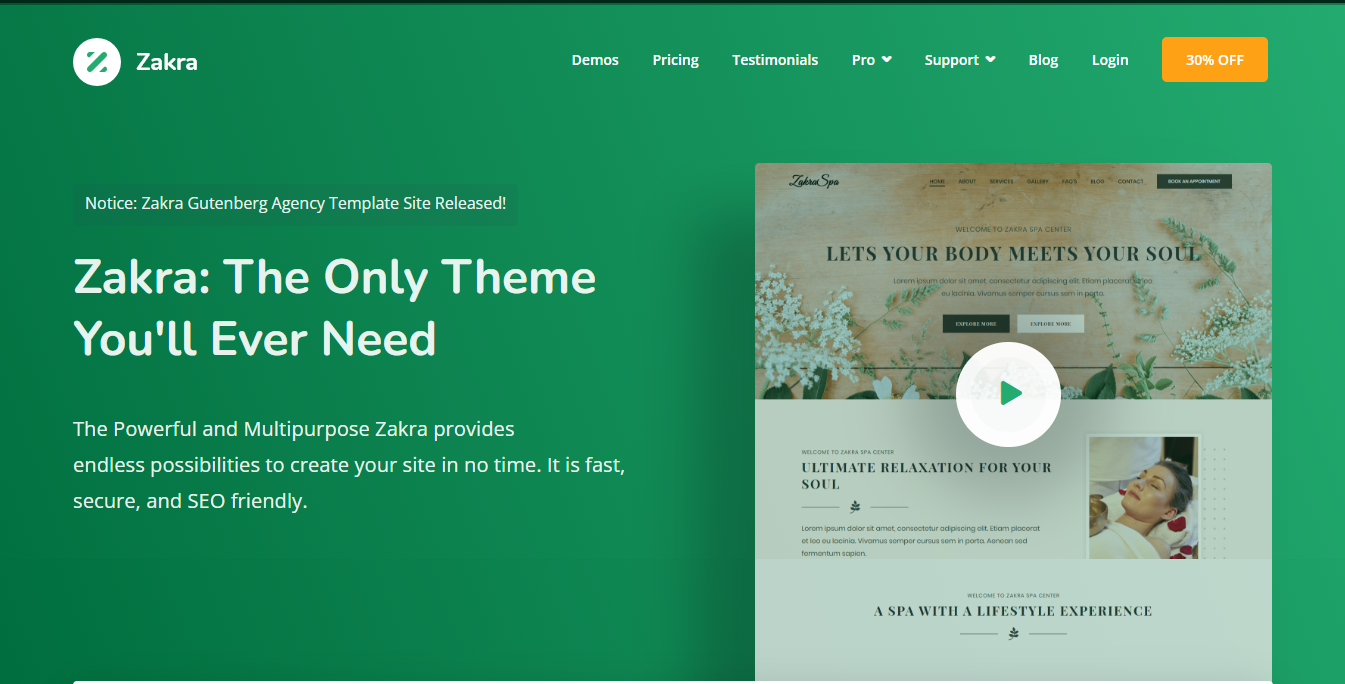1345x684 pixels.
Task: Open the Pricing page link
Action: 676,60
